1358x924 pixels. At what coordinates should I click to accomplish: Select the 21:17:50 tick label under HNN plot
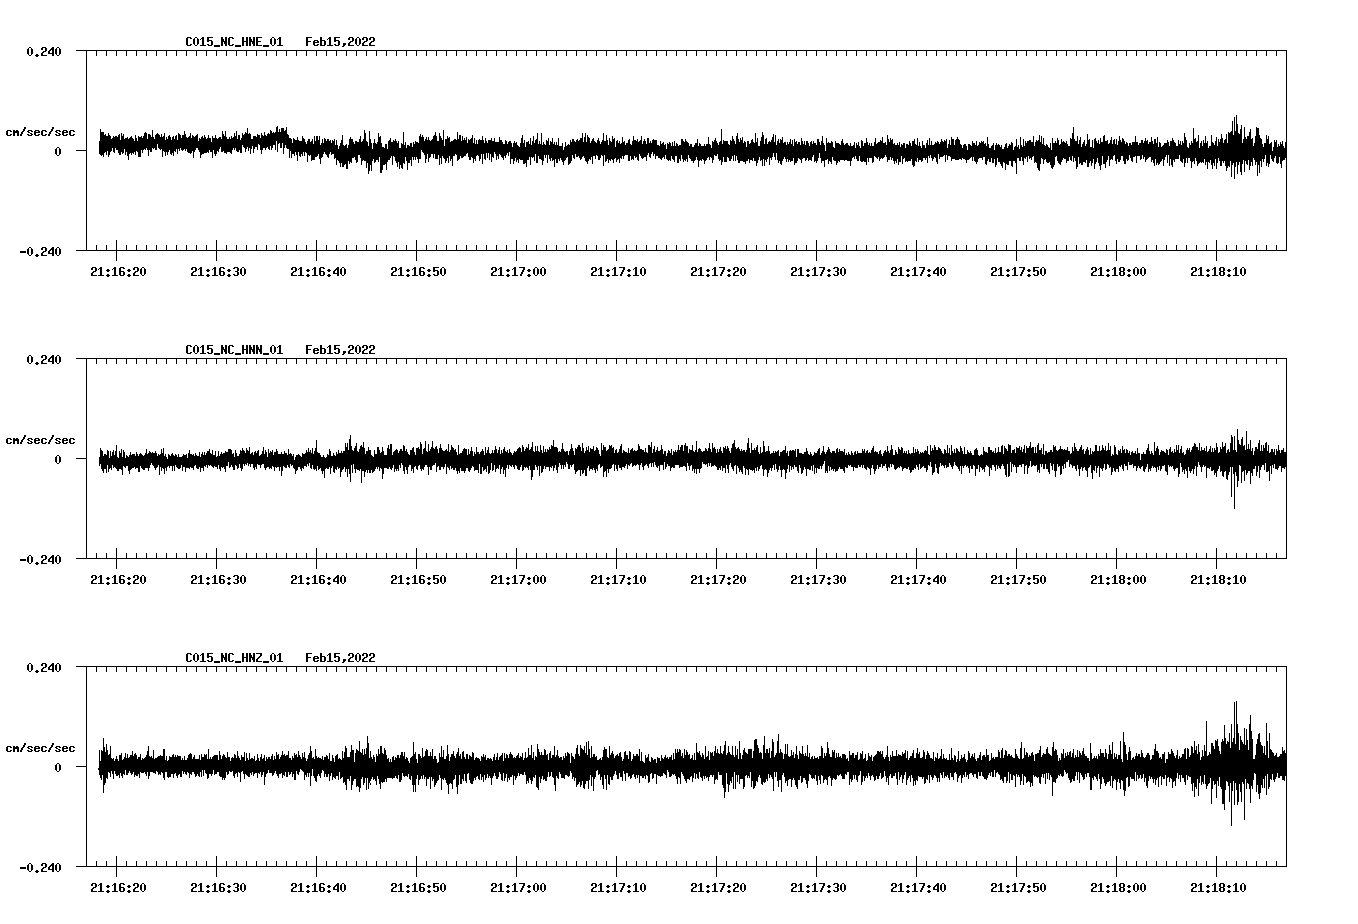tap(1018, 580)
